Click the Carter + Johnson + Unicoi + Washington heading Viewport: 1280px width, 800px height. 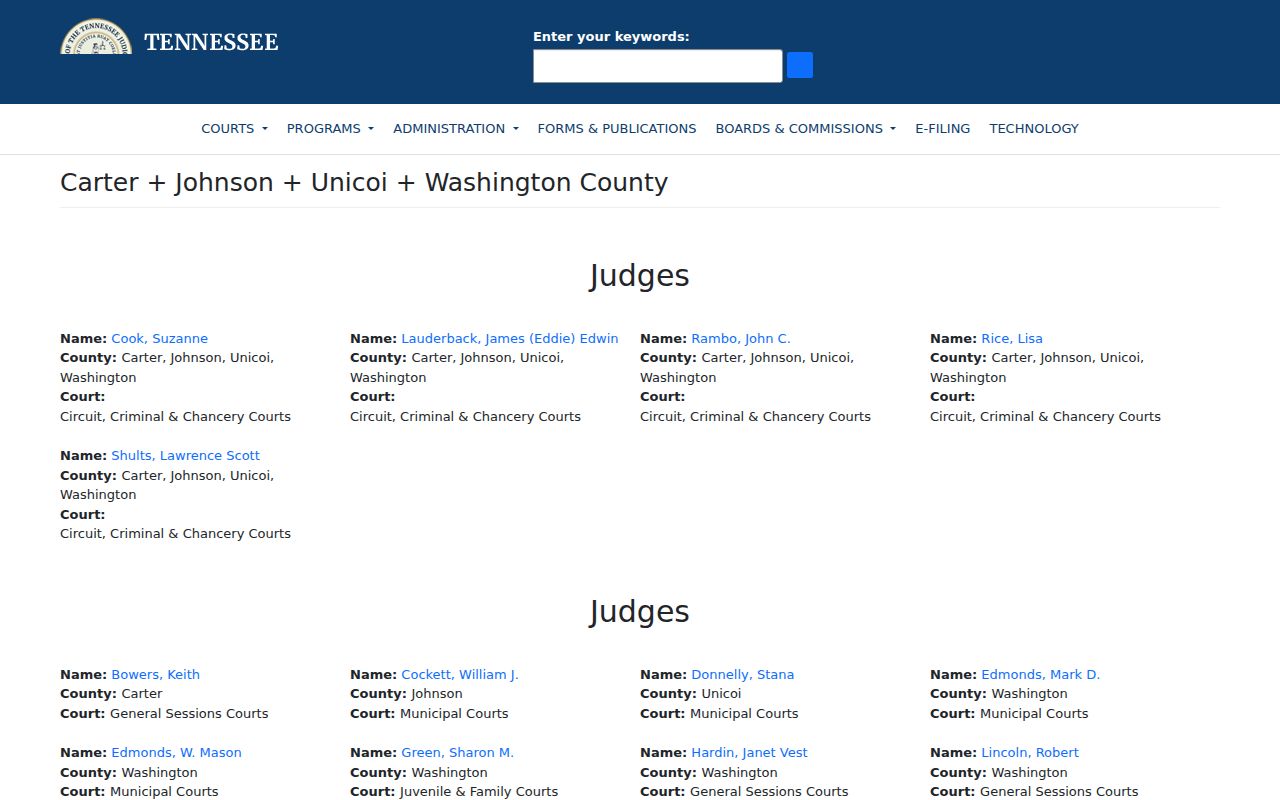click(364, 183)
